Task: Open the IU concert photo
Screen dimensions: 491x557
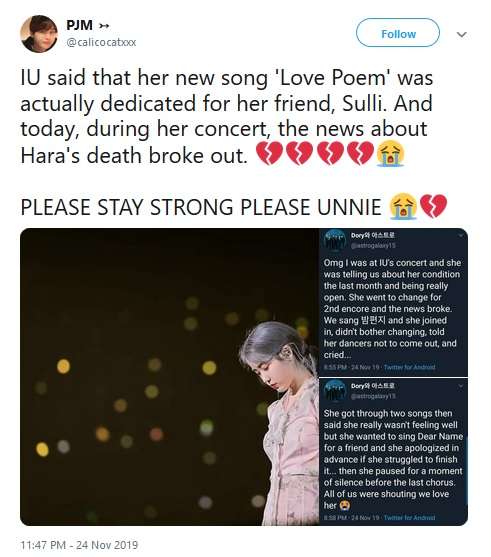Action: [169, 377]
